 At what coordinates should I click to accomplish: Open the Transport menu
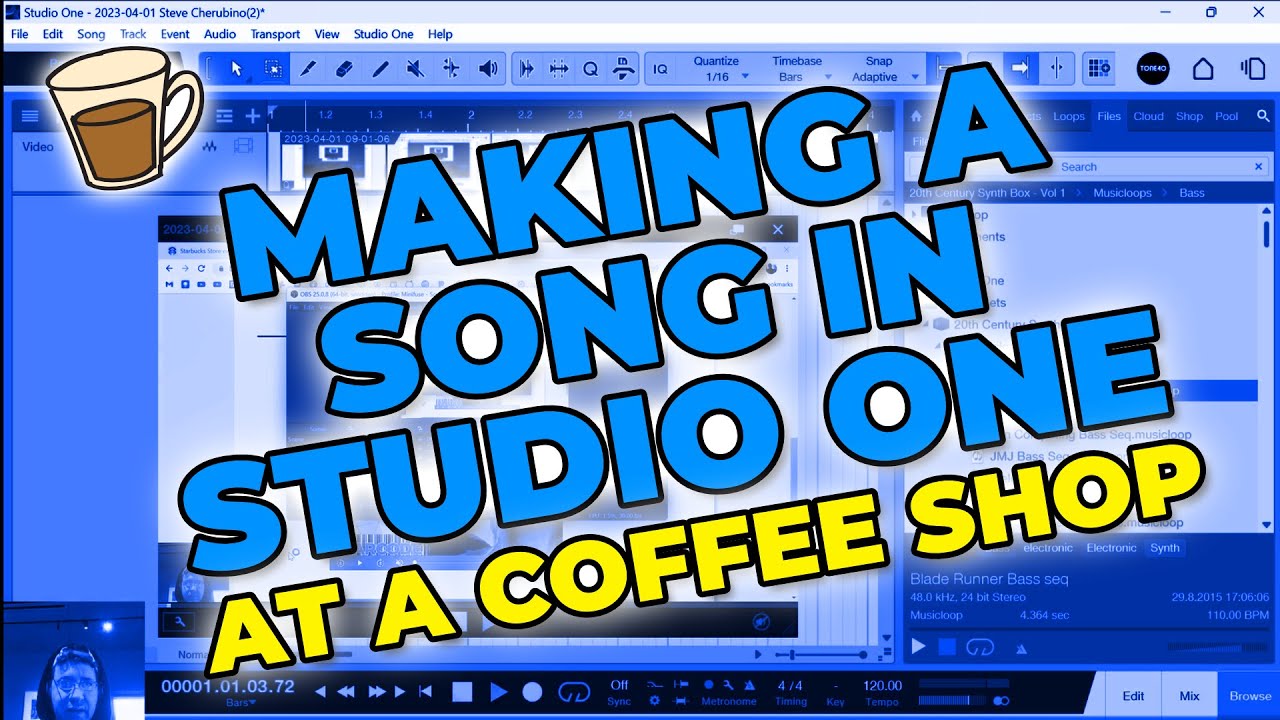click(275, 34)
